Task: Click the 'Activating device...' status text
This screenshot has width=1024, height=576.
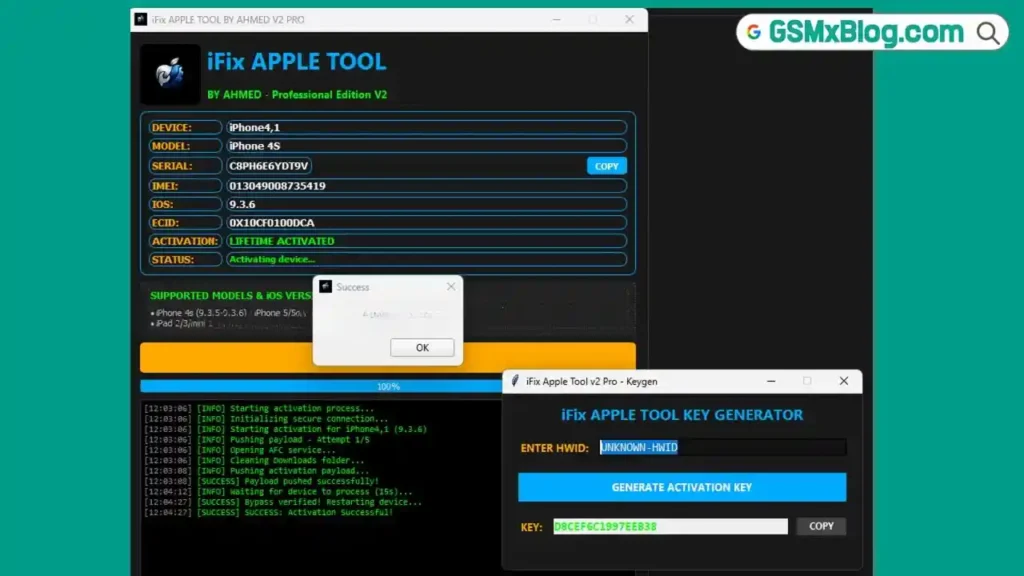Action: pos(272,259)
